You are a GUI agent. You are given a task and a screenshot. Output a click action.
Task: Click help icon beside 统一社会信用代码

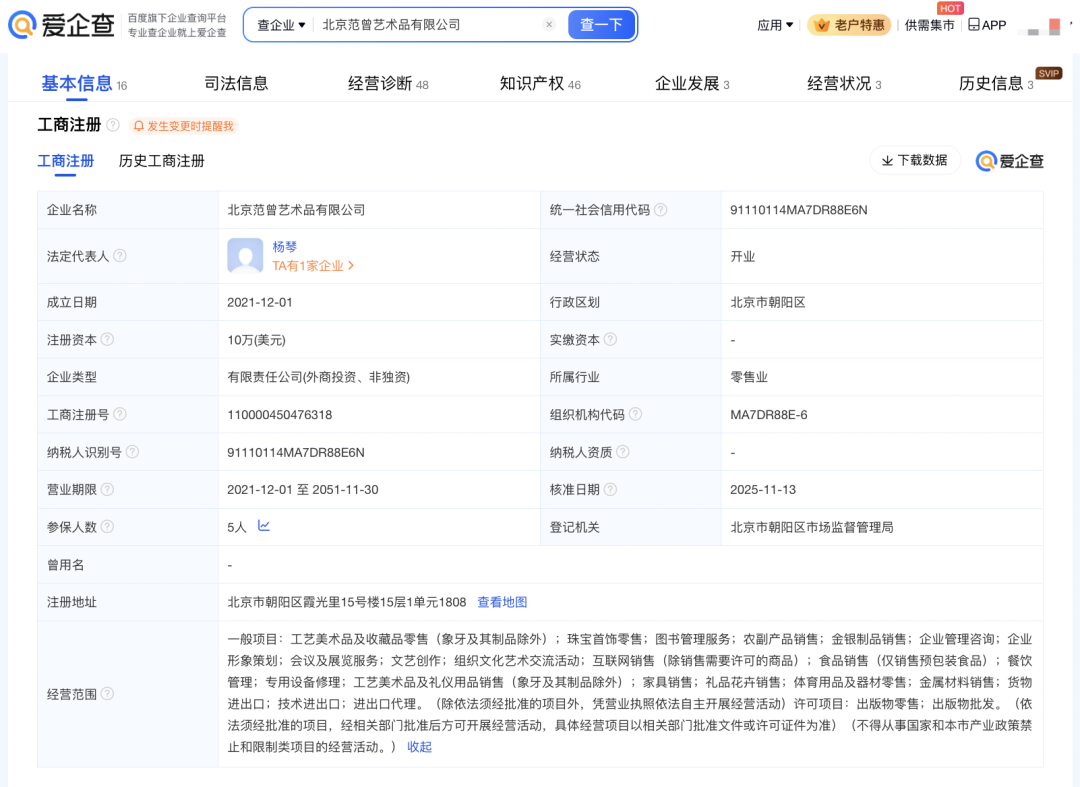pyautogui.click(x=661, y=210)
